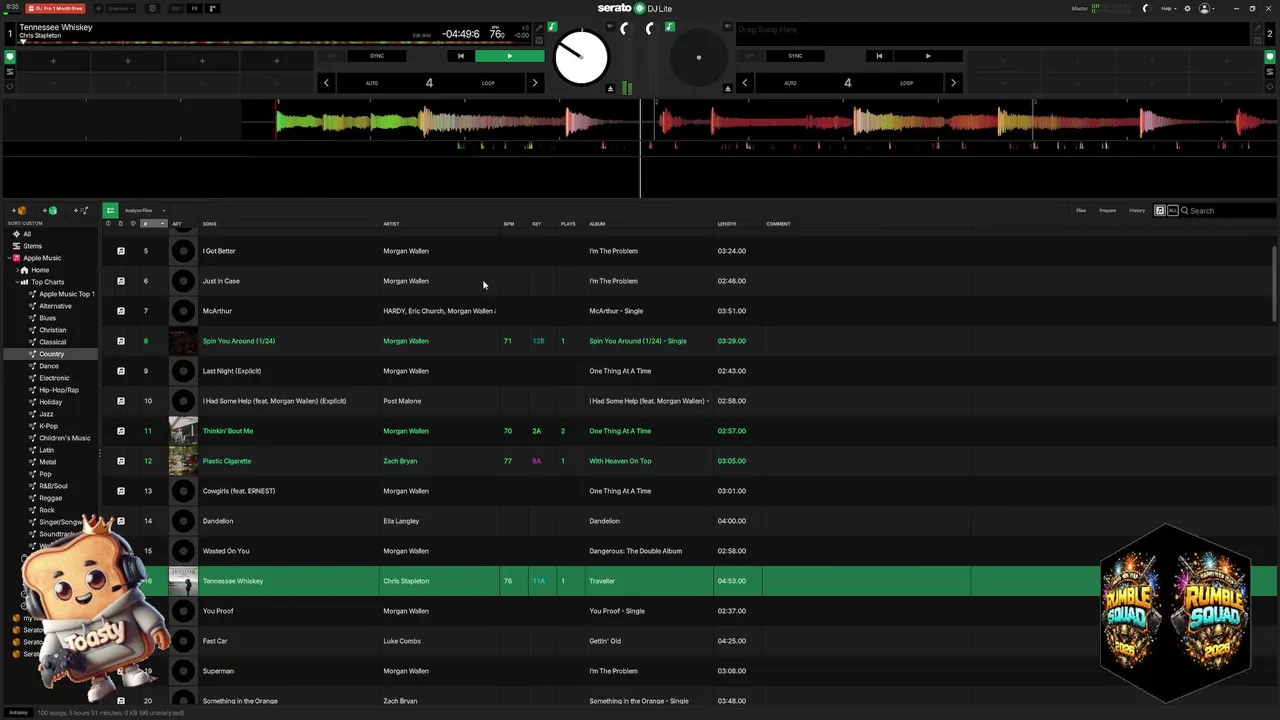Click streaming icon on McArthur row
The width and height of the screenshot is (1280, 720).
pos(121,311)
